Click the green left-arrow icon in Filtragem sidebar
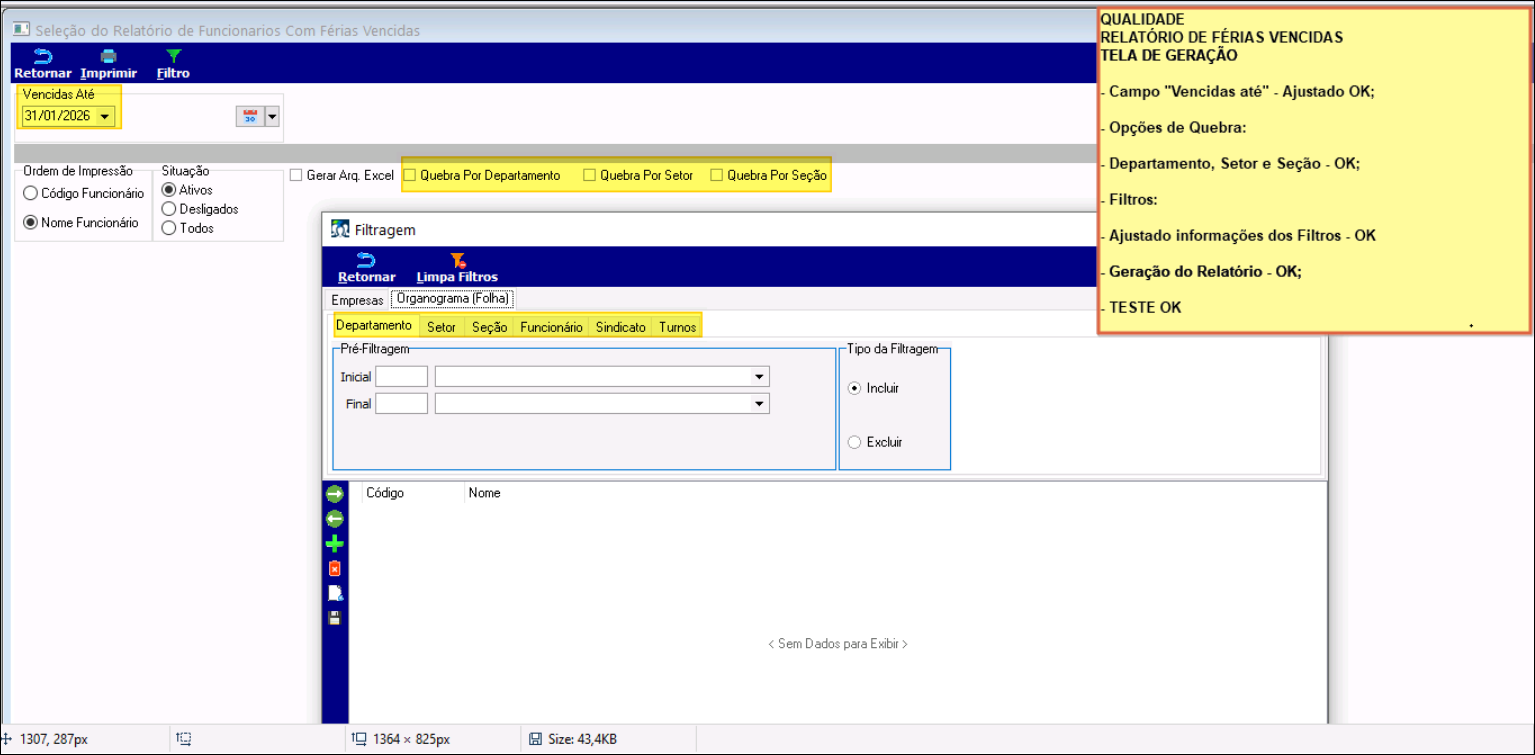This screenshot has height=755, width=1535. 334,519
